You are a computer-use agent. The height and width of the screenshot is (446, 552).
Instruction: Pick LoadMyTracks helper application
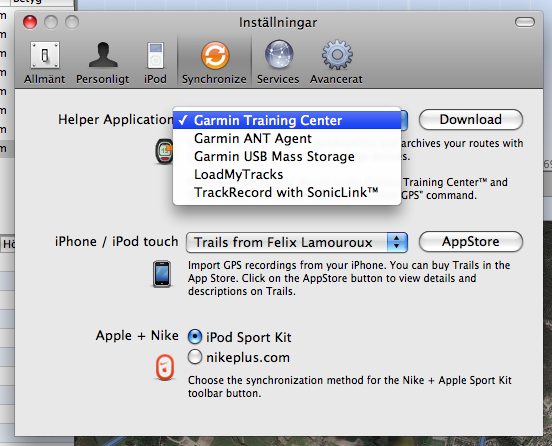point(287,174)
